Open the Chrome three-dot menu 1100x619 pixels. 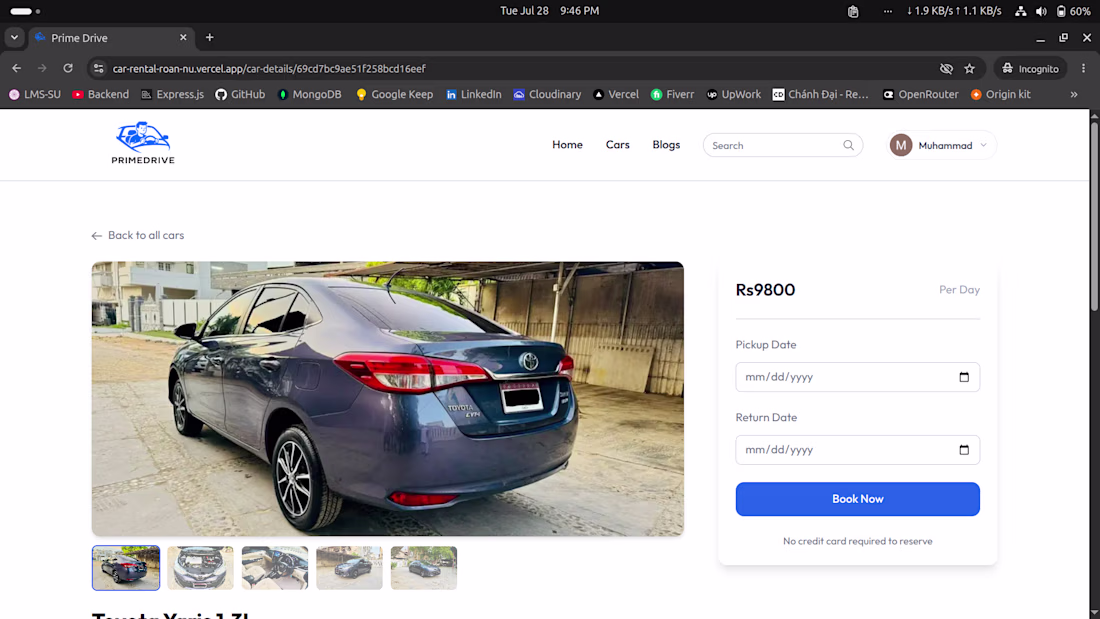pyautogui.click(x=1083, y=68)
